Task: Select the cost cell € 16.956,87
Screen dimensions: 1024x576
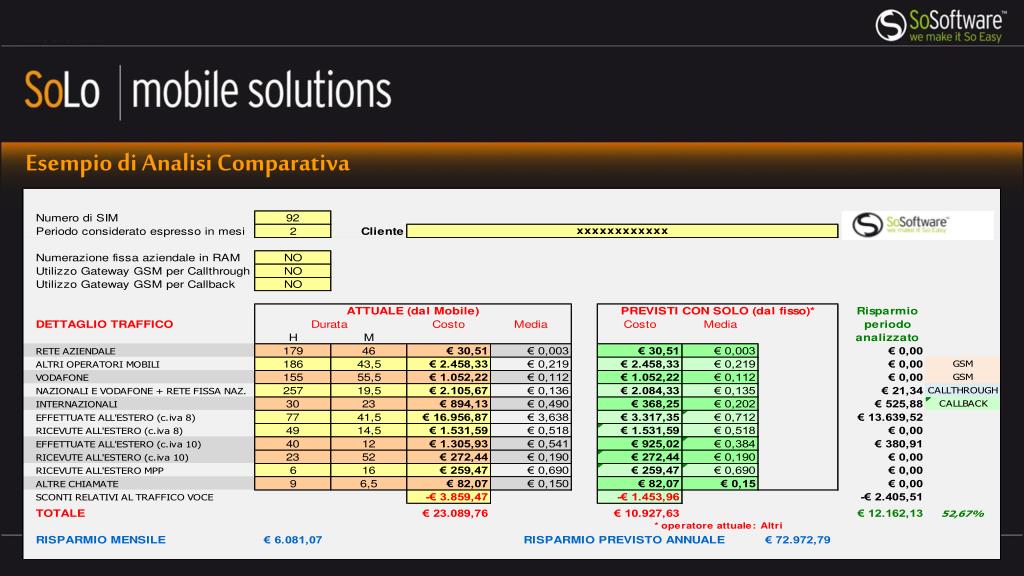Action: [449, 417]
